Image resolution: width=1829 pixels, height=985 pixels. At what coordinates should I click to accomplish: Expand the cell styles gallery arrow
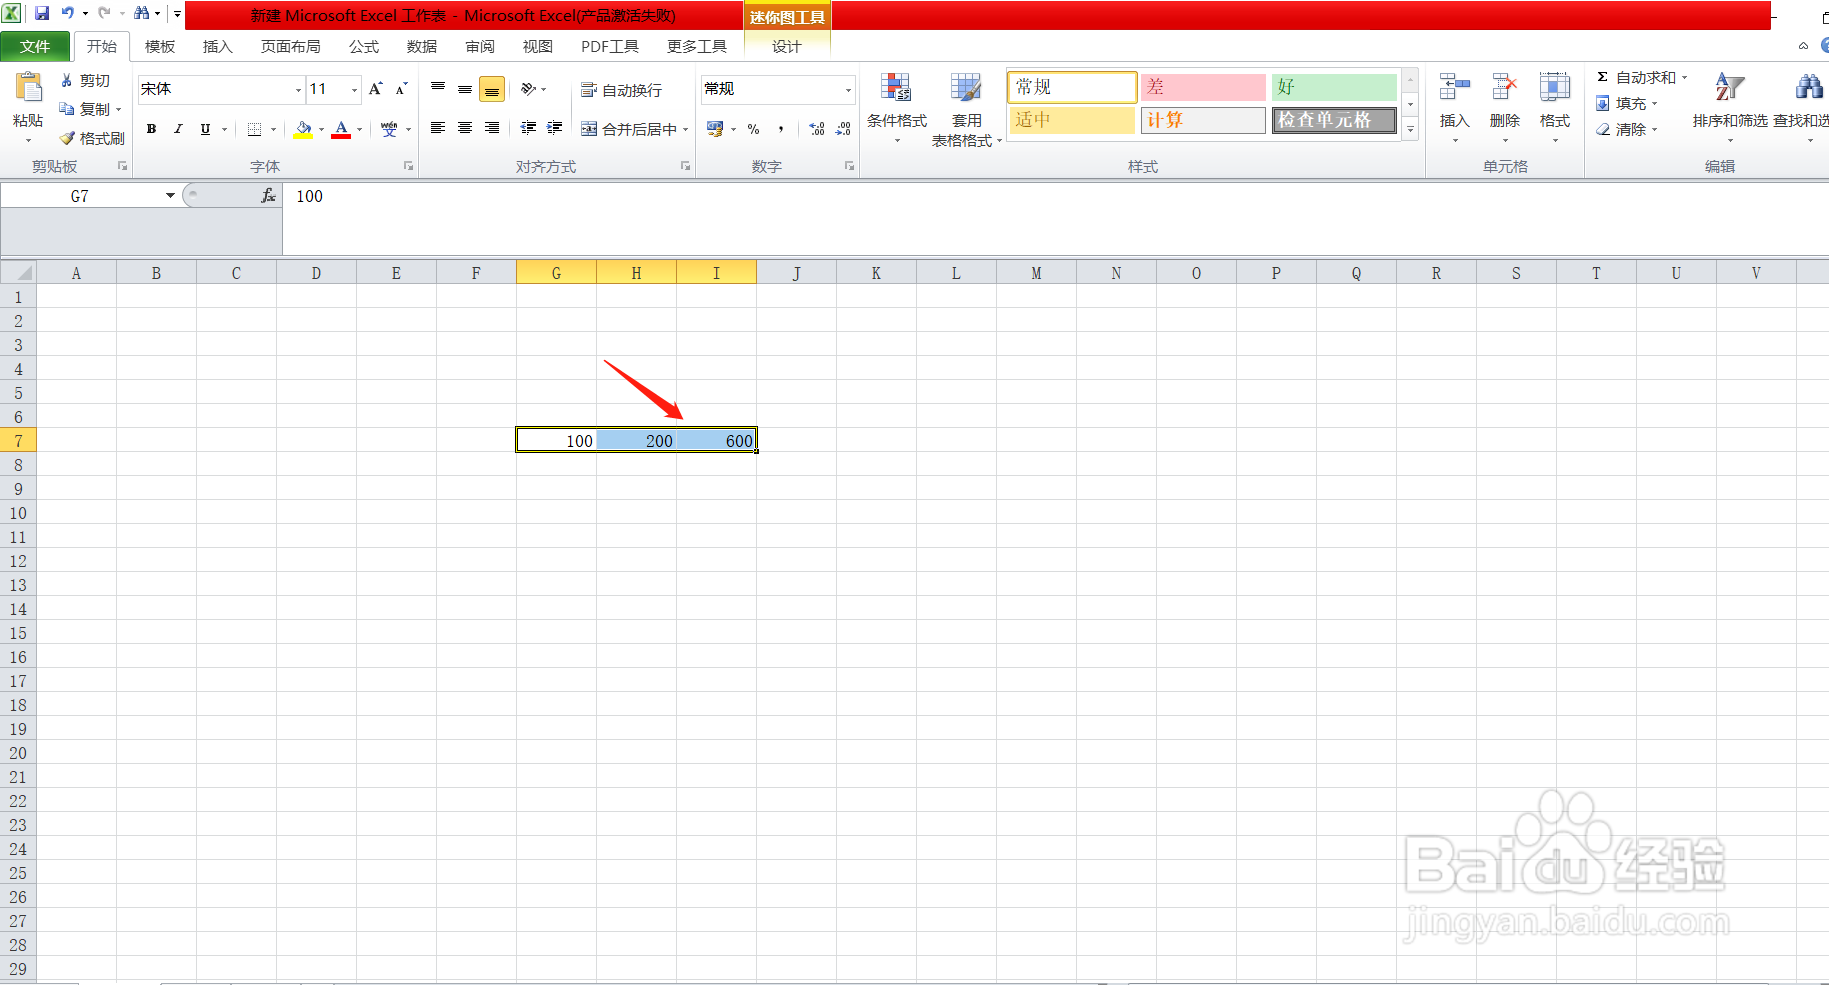pos(1410,129)
